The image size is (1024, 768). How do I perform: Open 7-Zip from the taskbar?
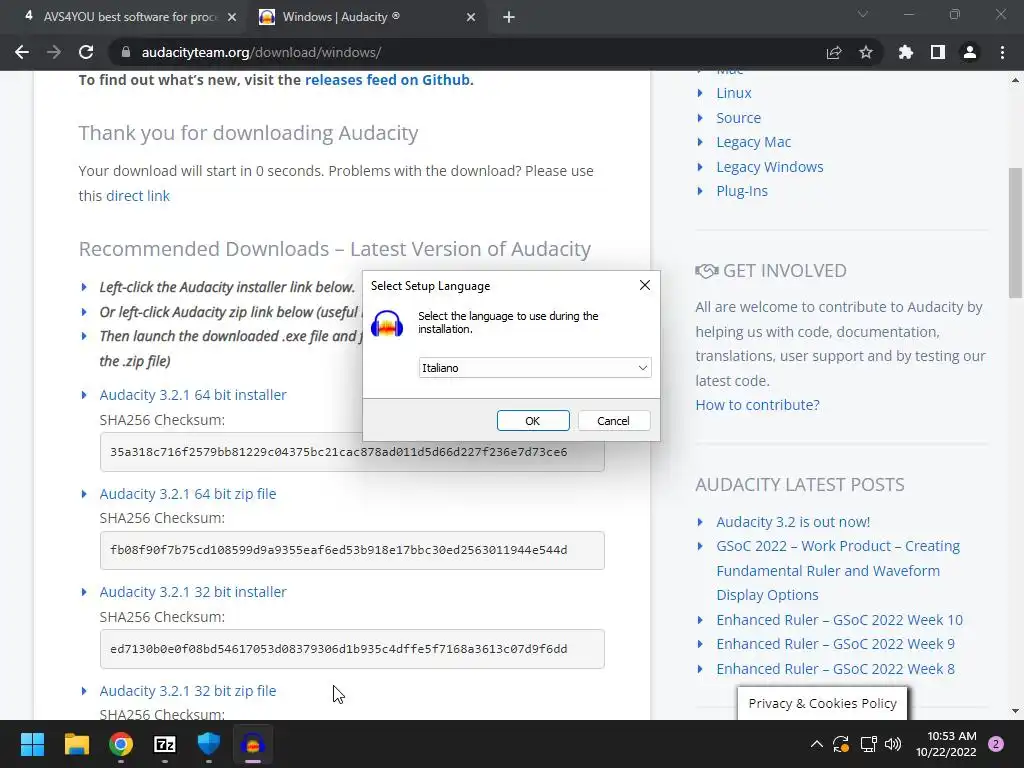(165, 744)
